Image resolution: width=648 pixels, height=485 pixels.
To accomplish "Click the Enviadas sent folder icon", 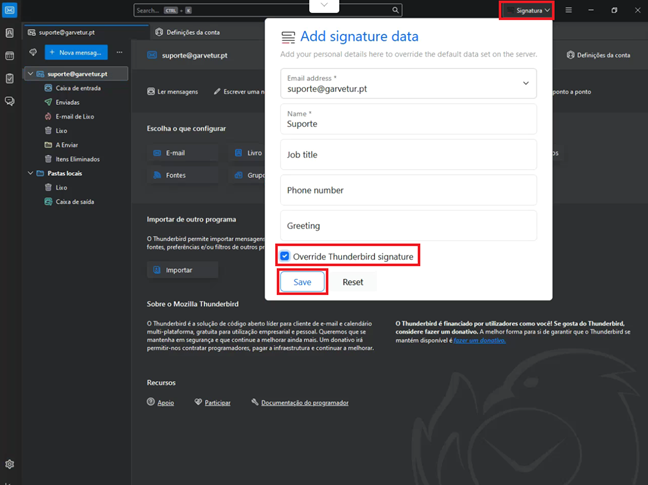I will click(48, 102).
